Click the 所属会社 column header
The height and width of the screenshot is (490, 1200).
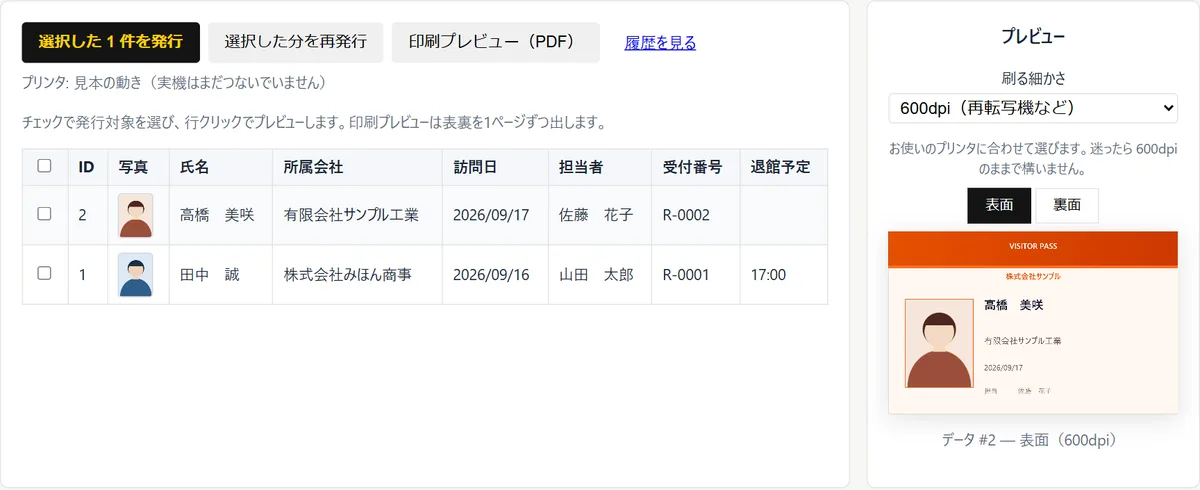357,167
